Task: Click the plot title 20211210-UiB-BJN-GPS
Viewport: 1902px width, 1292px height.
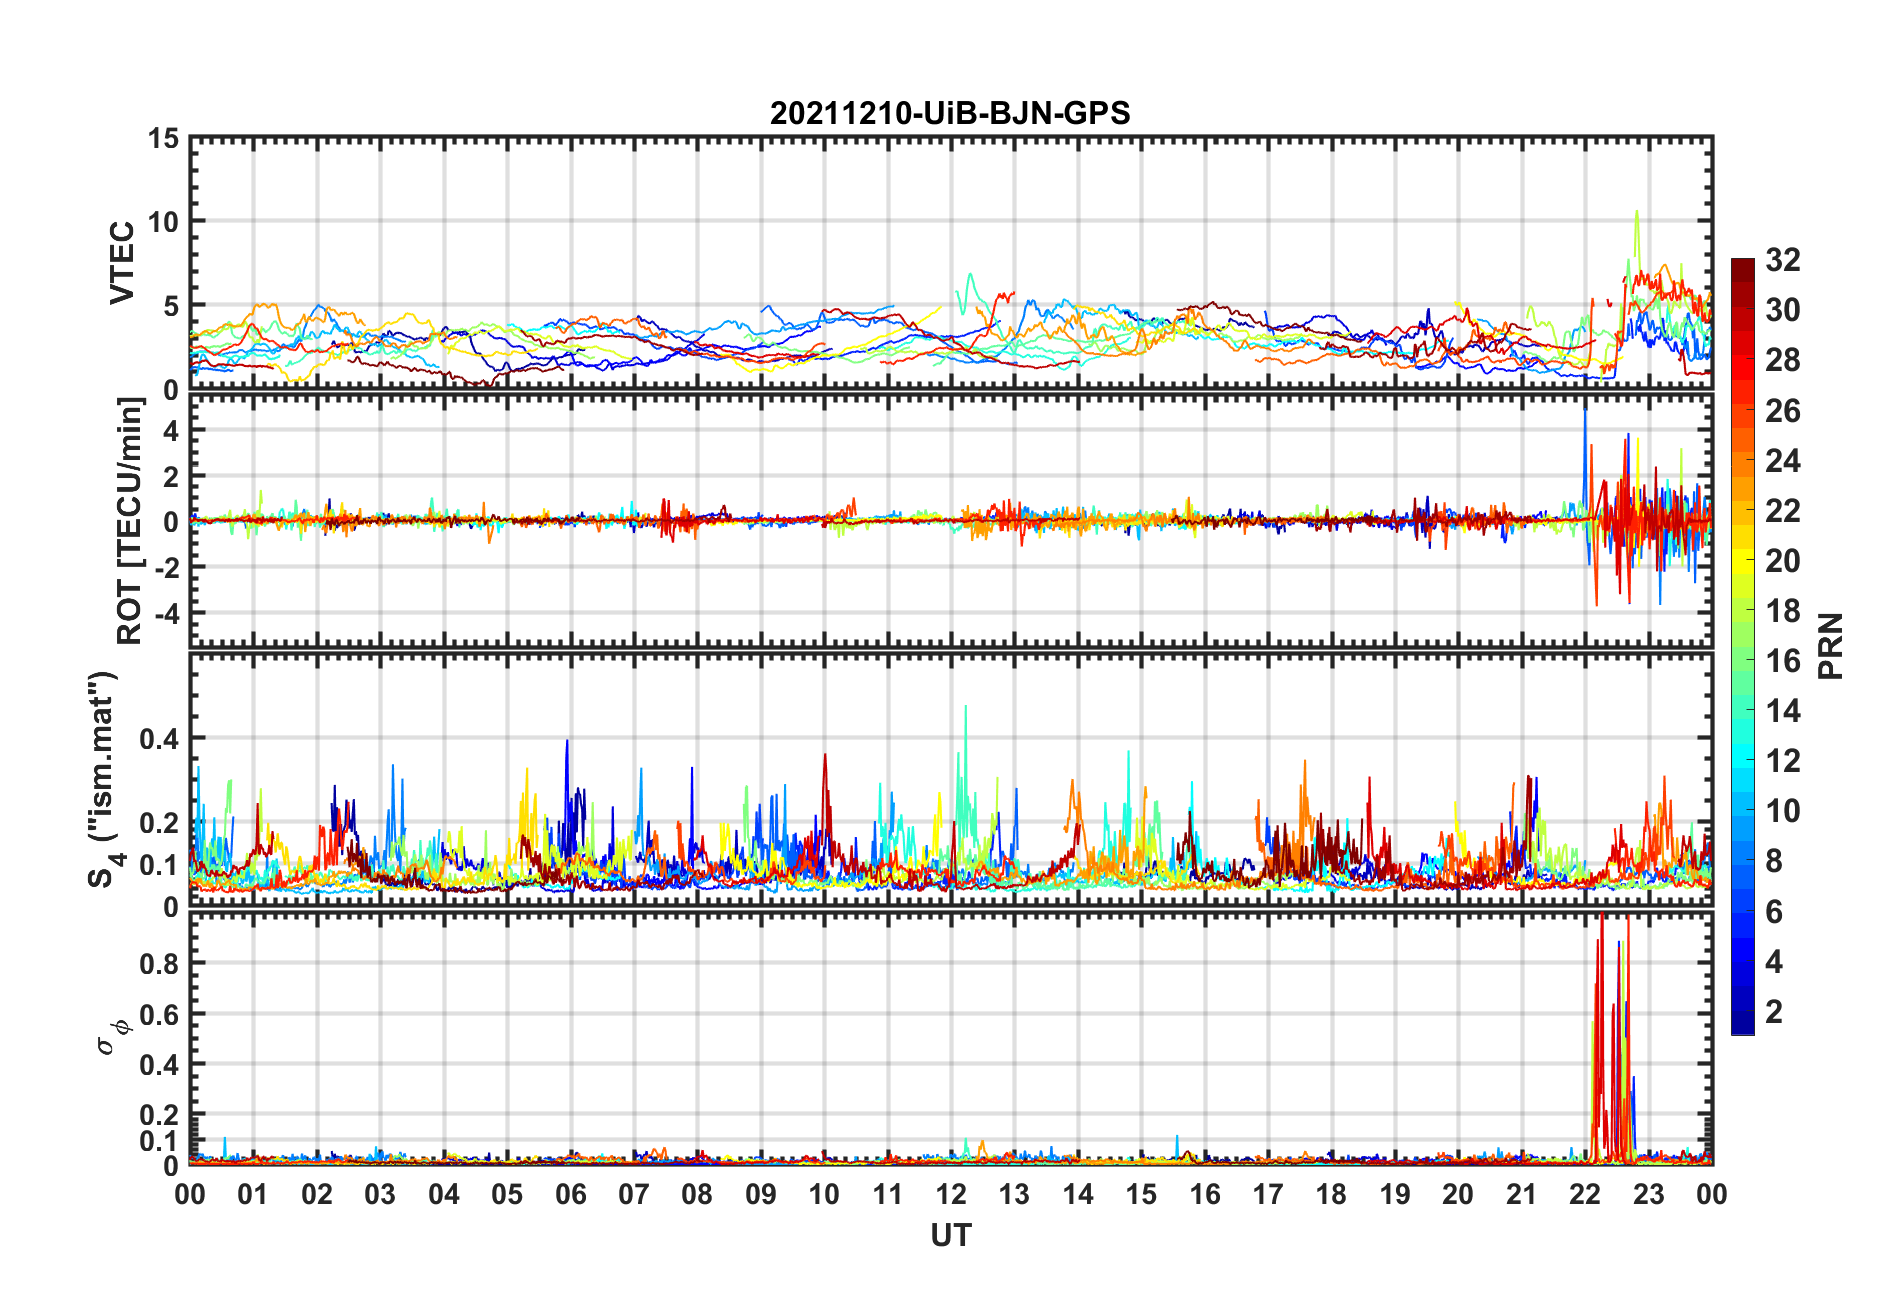Action: [x=950, y=113]
